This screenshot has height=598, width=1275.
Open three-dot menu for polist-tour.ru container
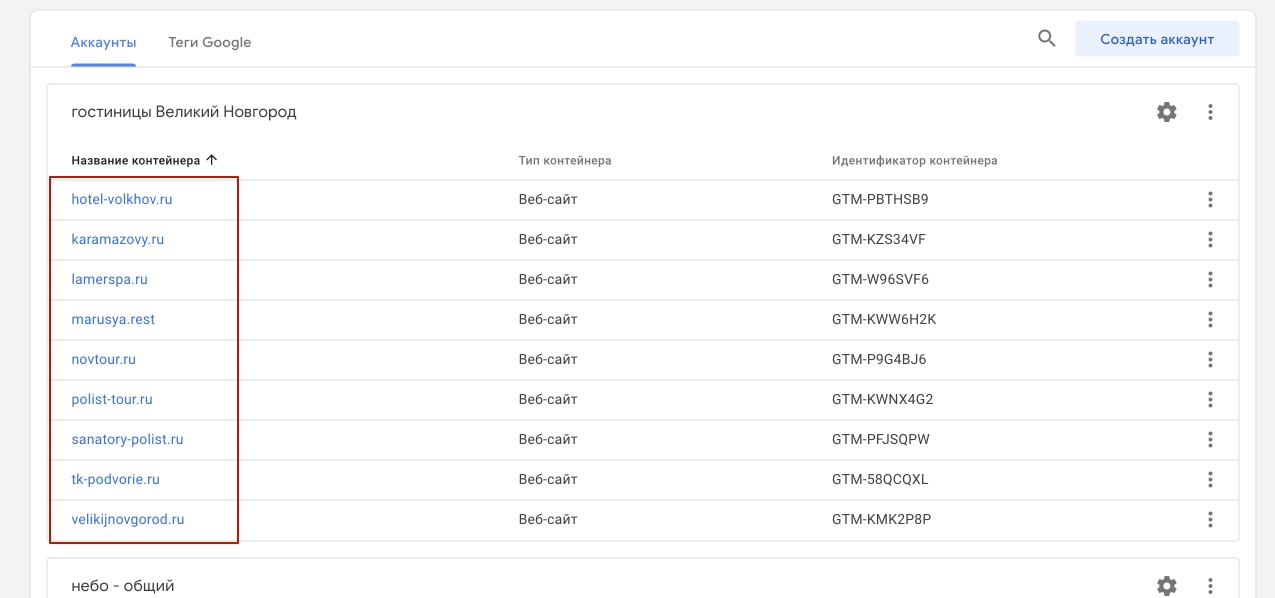pos(1210,400)
